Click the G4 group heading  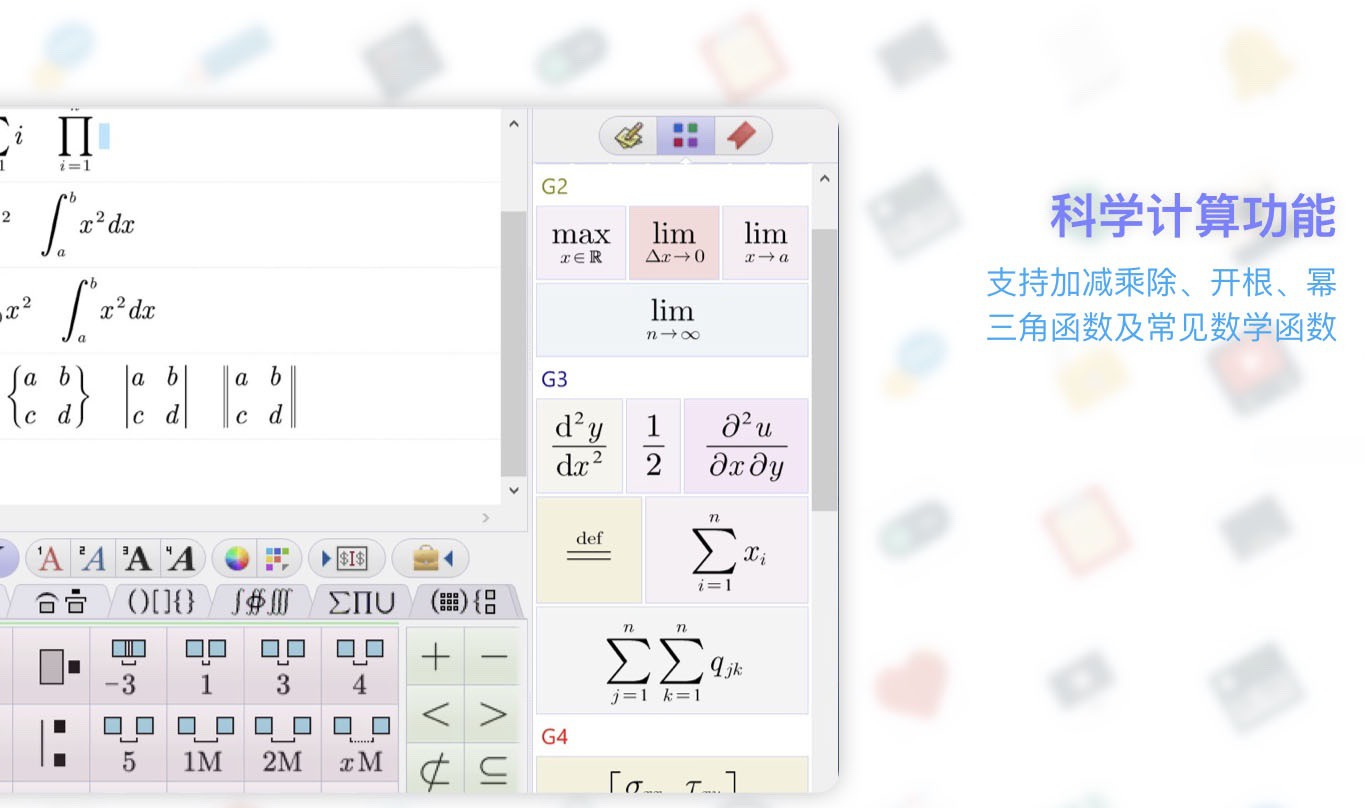click(x=555, y=737)
